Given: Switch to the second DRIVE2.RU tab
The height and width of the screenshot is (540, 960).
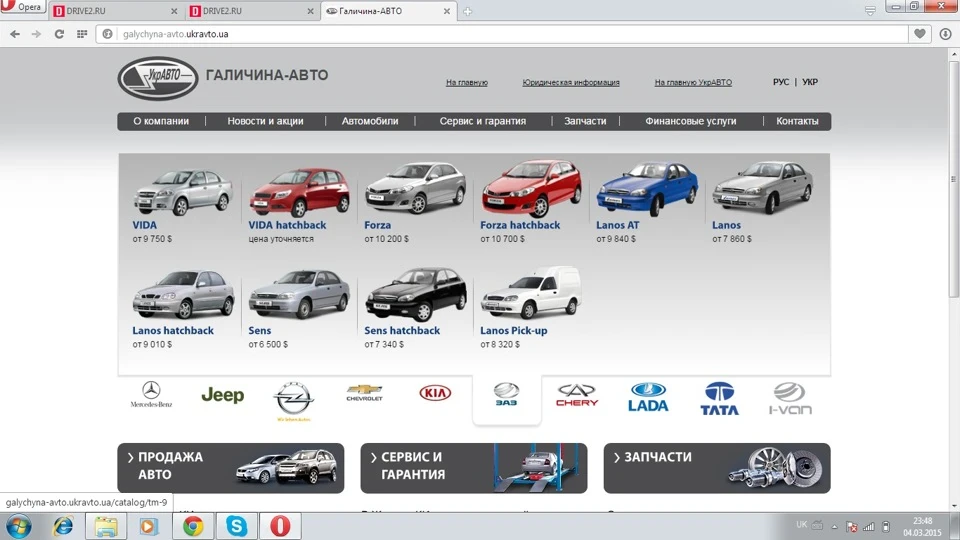Looking at the screenshot, I should [x=251, y=11].
